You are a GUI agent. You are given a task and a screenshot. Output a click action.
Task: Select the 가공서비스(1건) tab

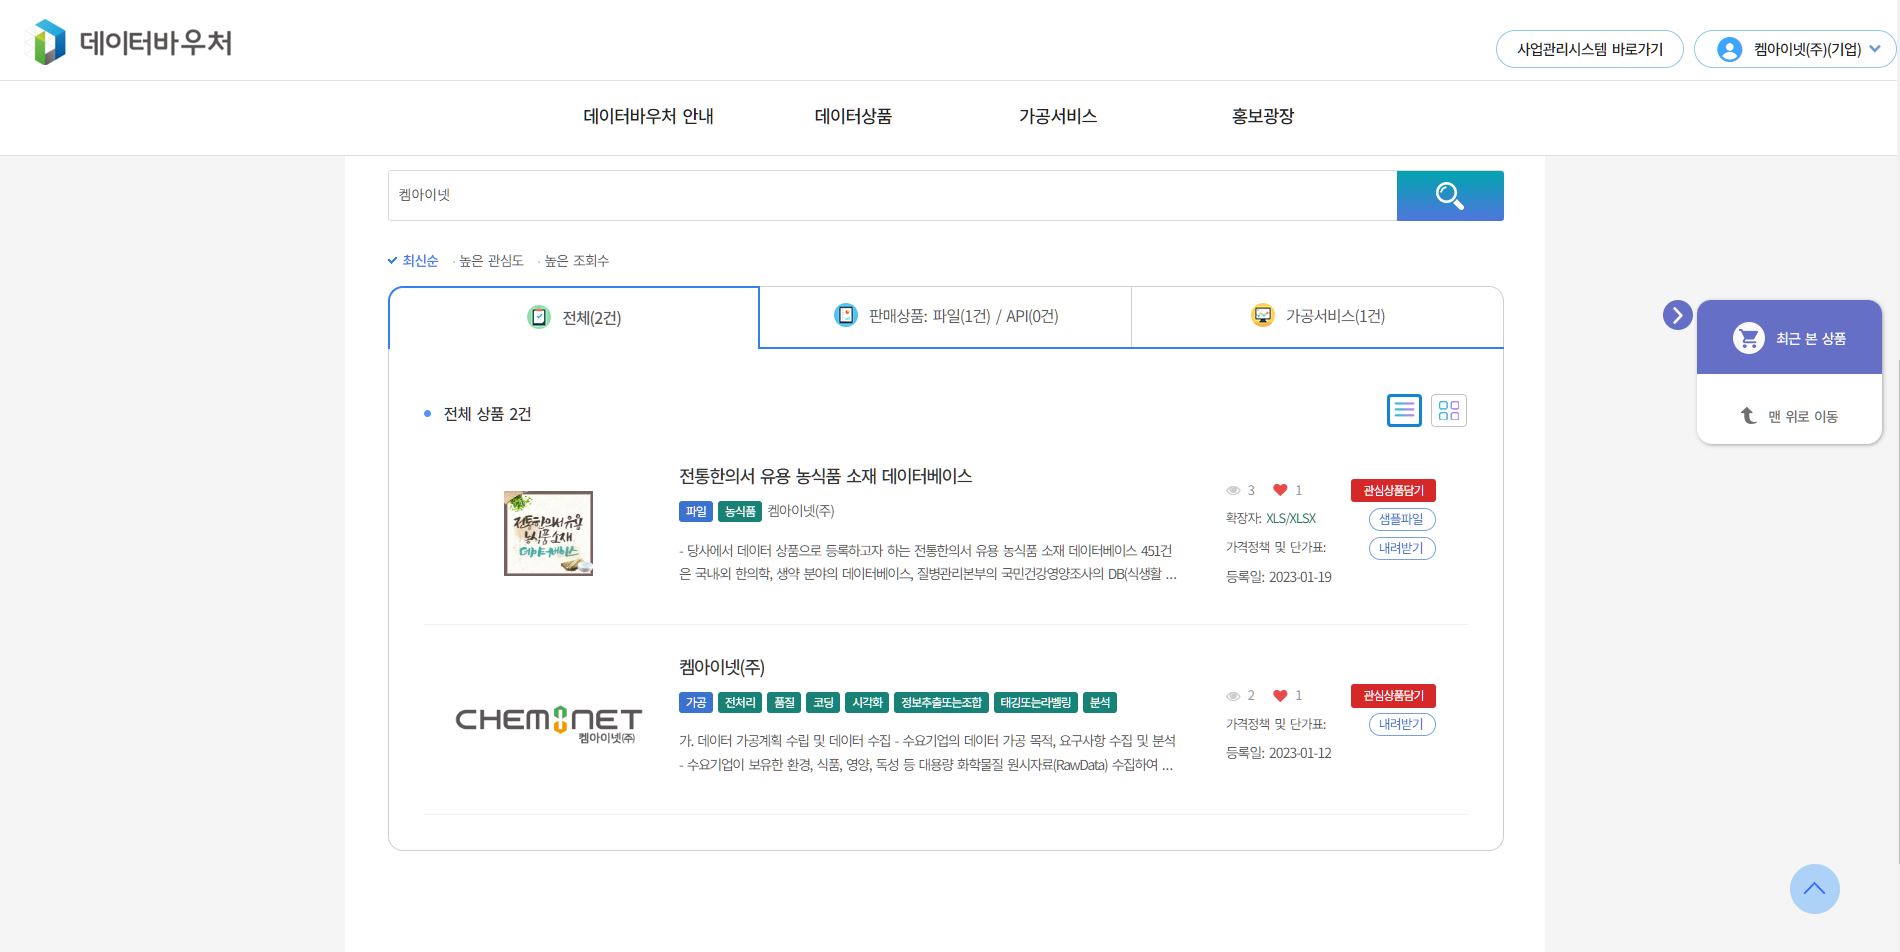pyautogui.click(x=1317, y=316)
